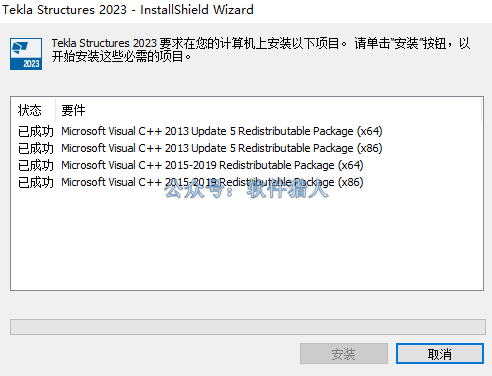This screenshot has width=492, height=376.
Task: Click the 取消 cancel button
Action: point(440,354)
